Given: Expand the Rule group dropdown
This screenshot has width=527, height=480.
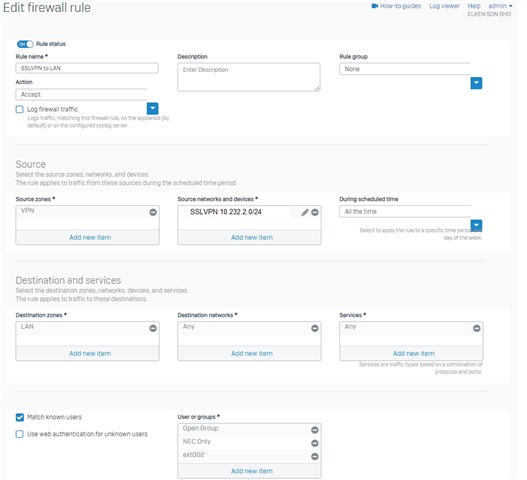Looking at the screenshot, I should [476, 83].
